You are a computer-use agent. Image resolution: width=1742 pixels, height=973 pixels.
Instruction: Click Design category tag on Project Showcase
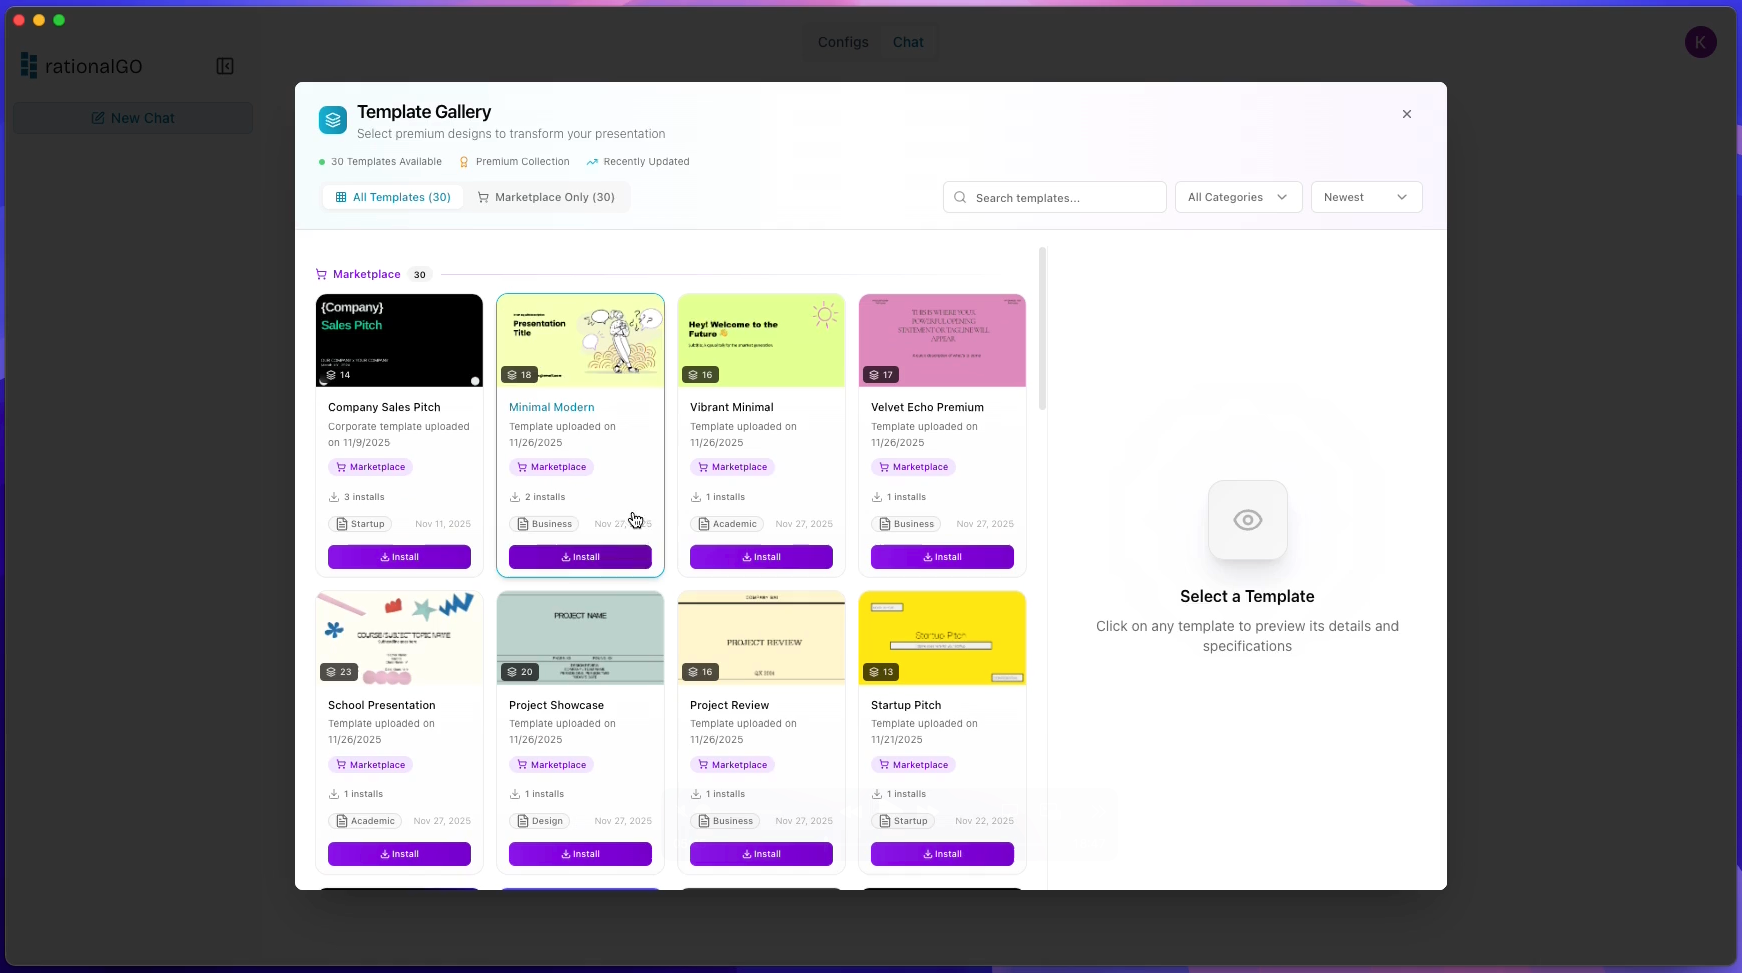pyautogui.click(x=539, y=821)
